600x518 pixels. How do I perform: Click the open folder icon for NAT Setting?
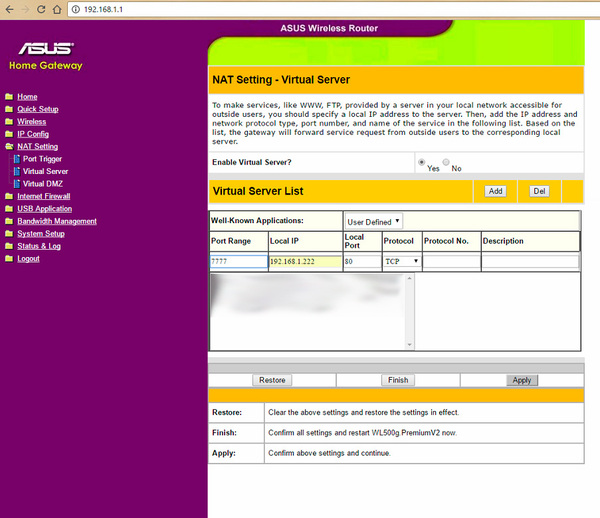tap(9, 147)
